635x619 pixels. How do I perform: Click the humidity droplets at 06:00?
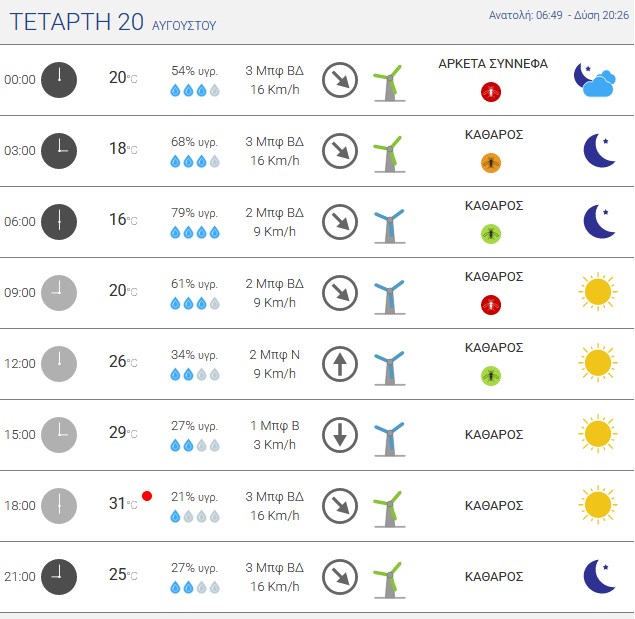(x=195, y=233)
